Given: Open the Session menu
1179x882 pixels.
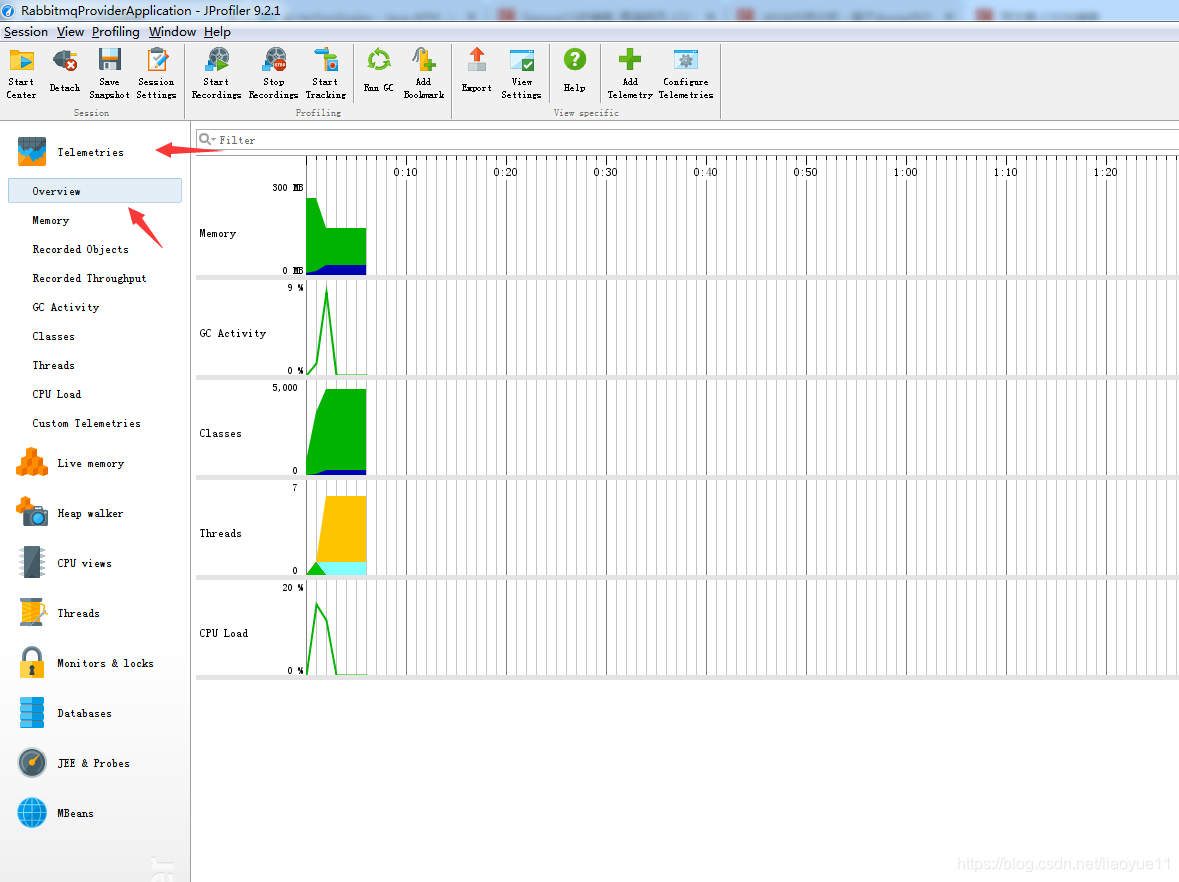Looking at the screenshot, I should tap(26, 32).
